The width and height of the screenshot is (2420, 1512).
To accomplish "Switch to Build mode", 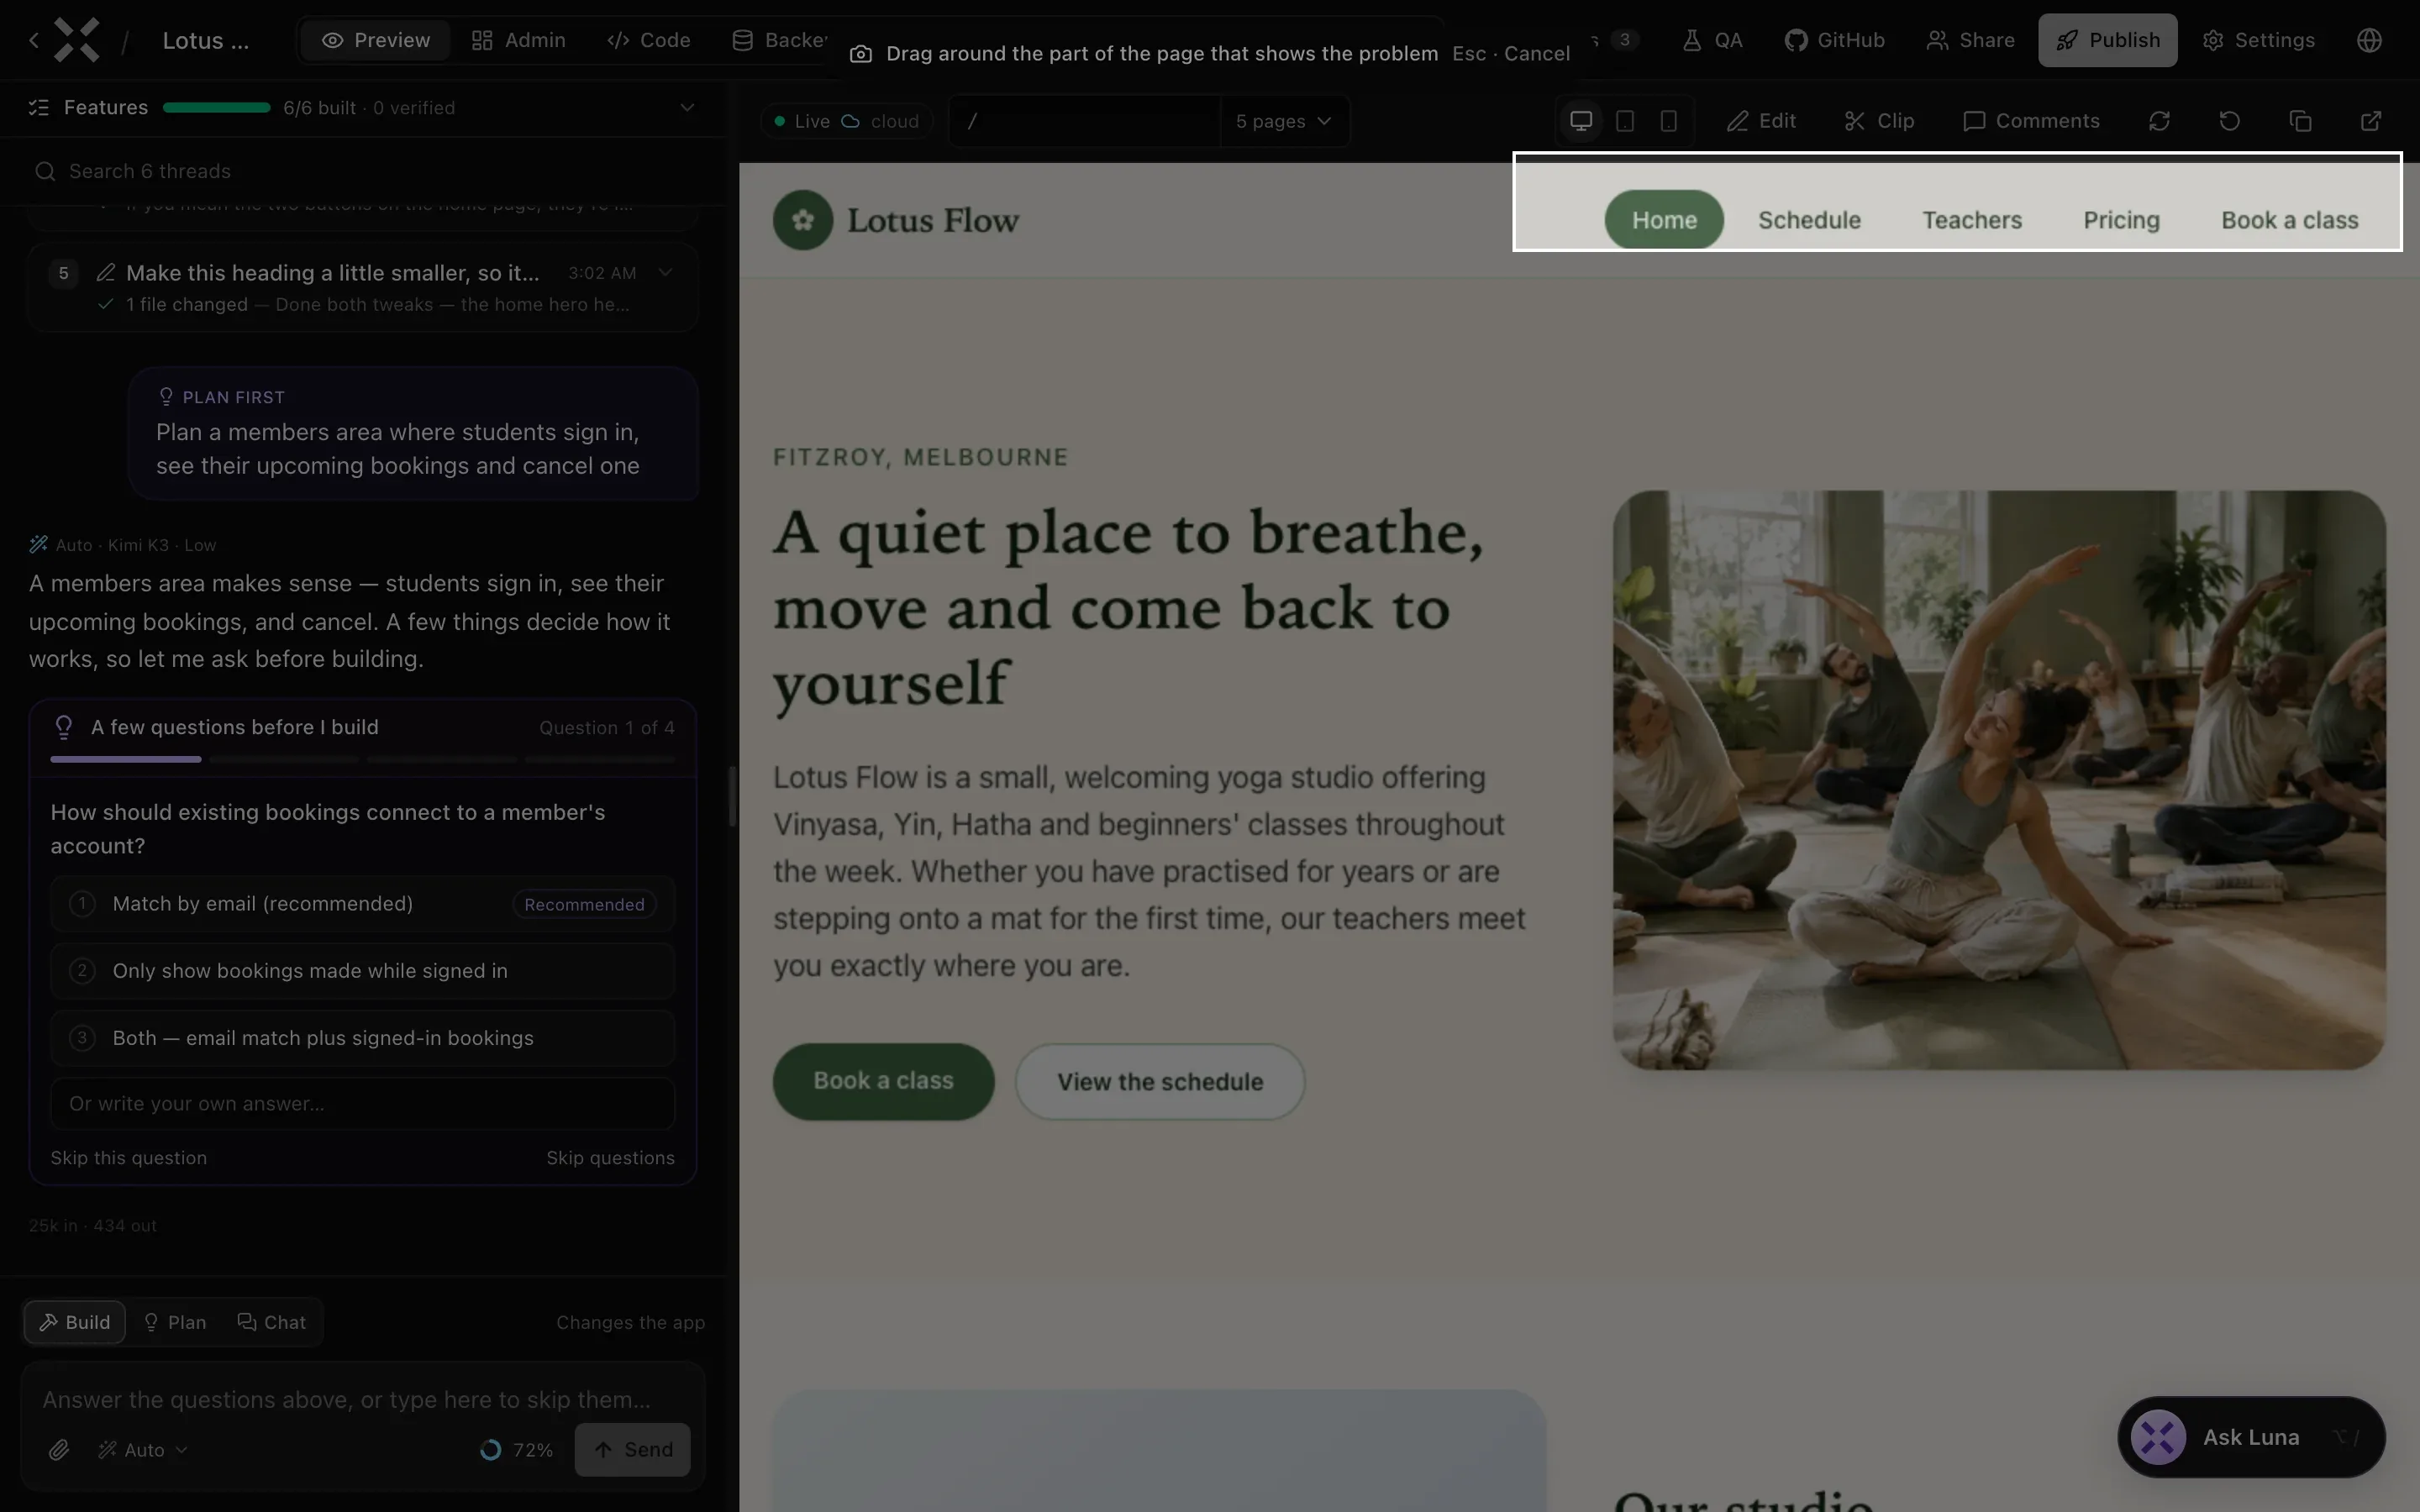I will pos(75,1322).
